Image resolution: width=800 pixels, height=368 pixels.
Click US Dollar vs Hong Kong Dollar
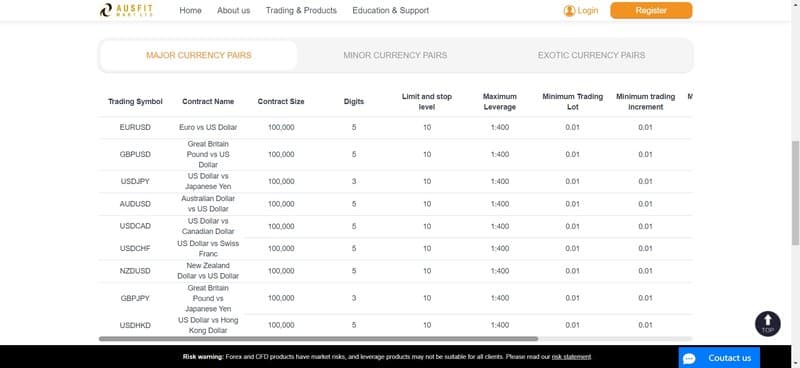coord(208,325)
